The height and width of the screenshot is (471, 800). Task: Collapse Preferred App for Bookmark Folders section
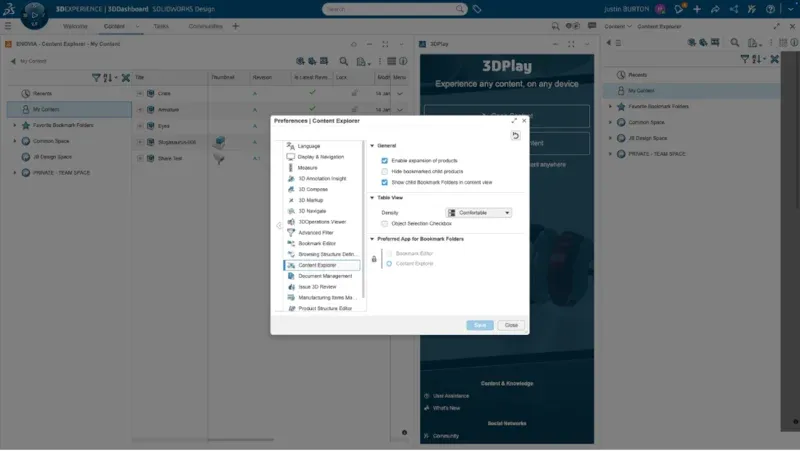(372, 239)
